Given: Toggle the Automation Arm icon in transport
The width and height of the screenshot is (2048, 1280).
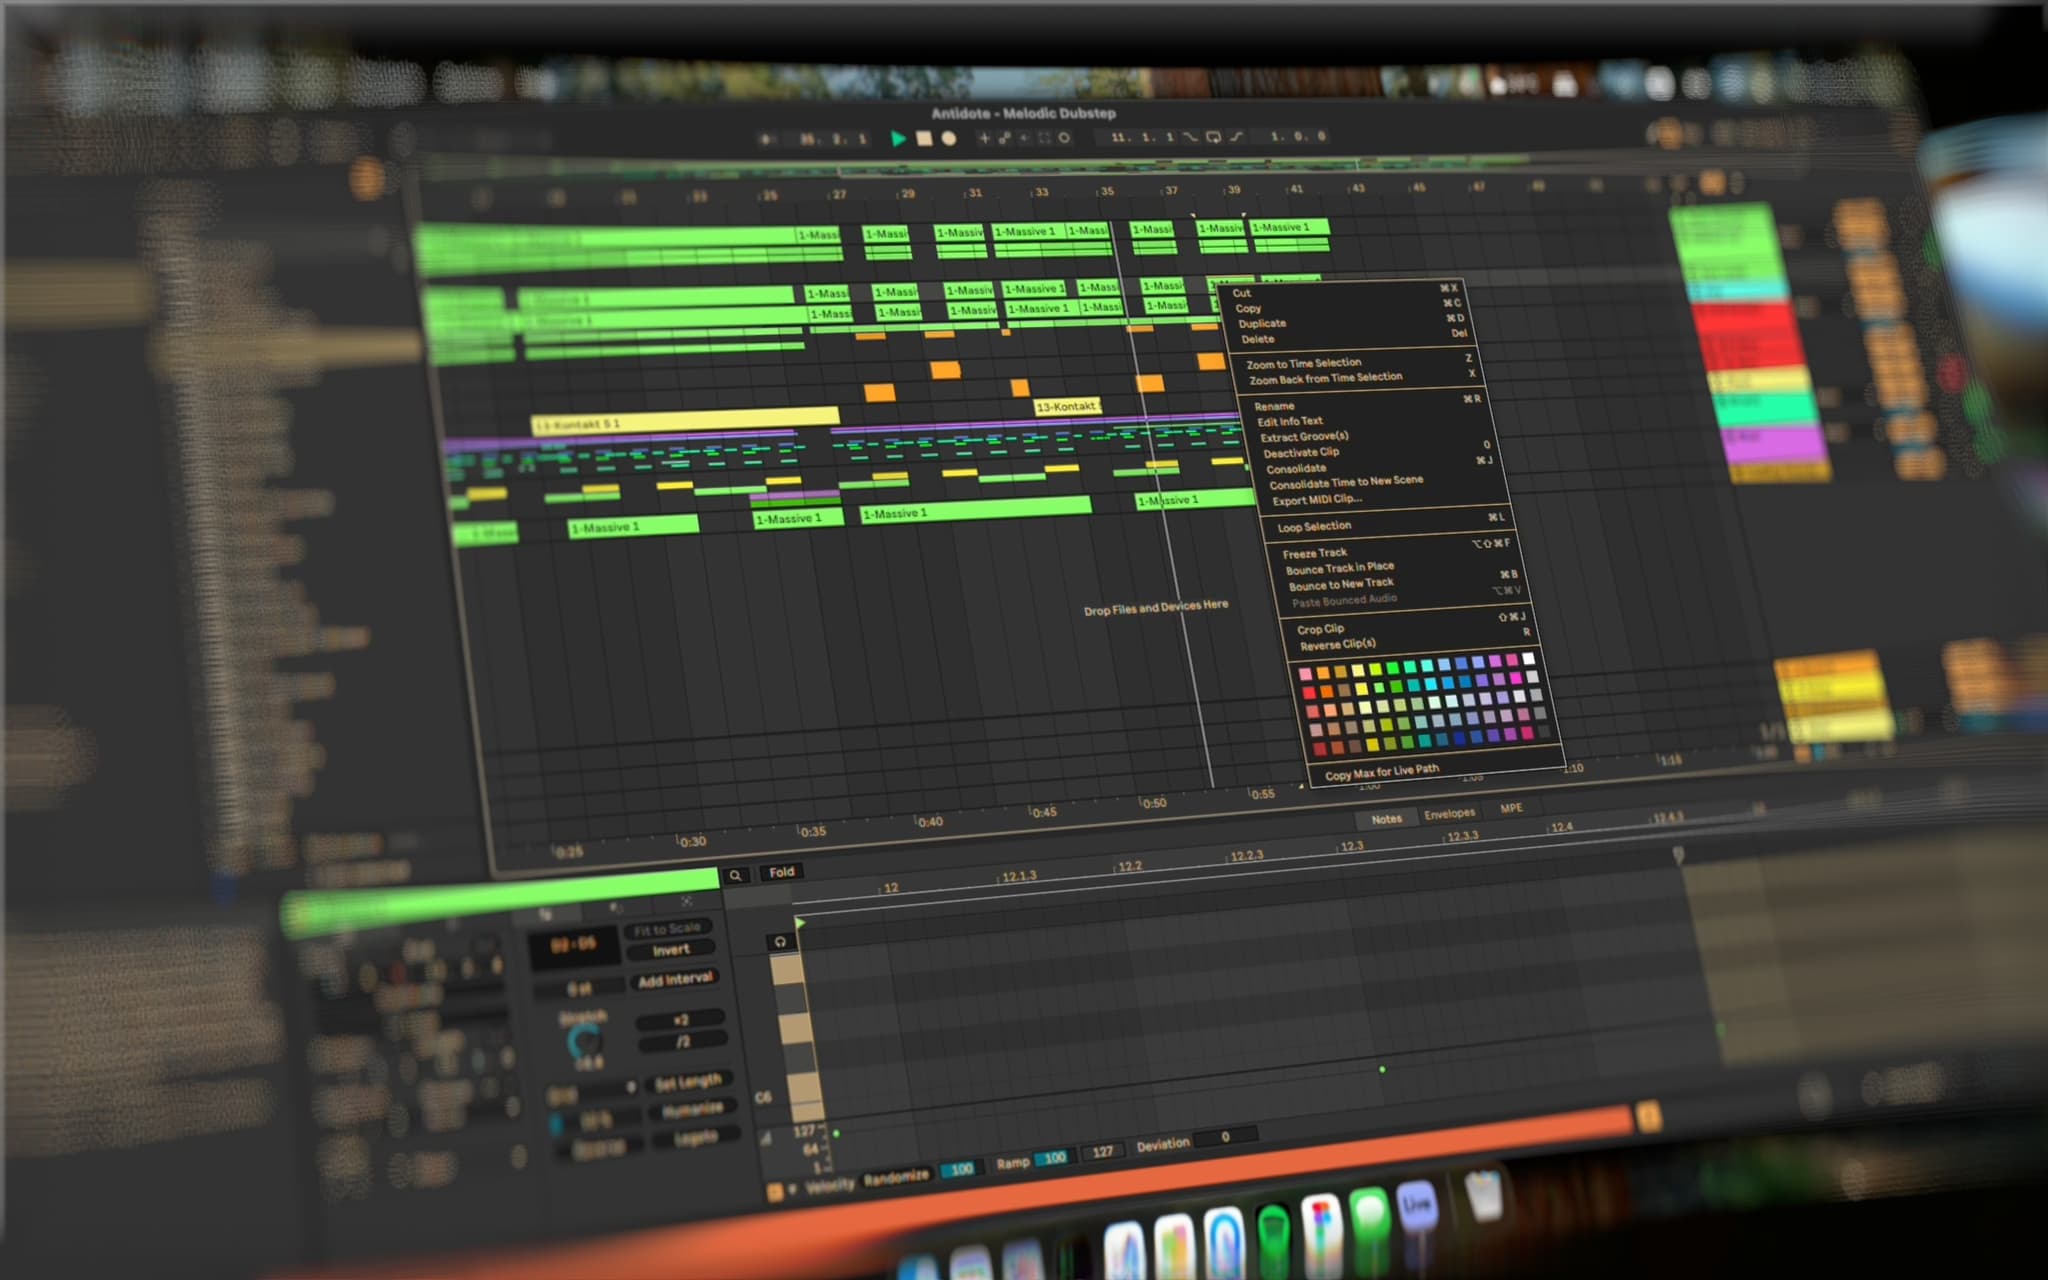Looking at the screenshot, I should point(1004,138).
